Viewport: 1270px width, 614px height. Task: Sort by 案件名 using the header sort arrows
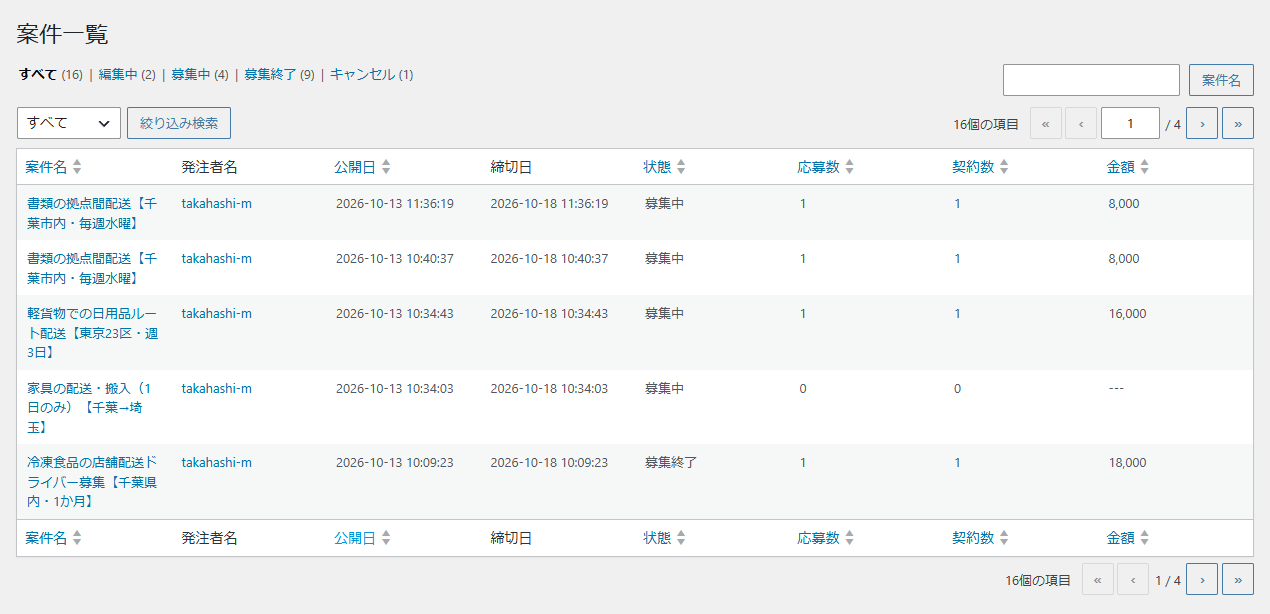pos(77,167)
